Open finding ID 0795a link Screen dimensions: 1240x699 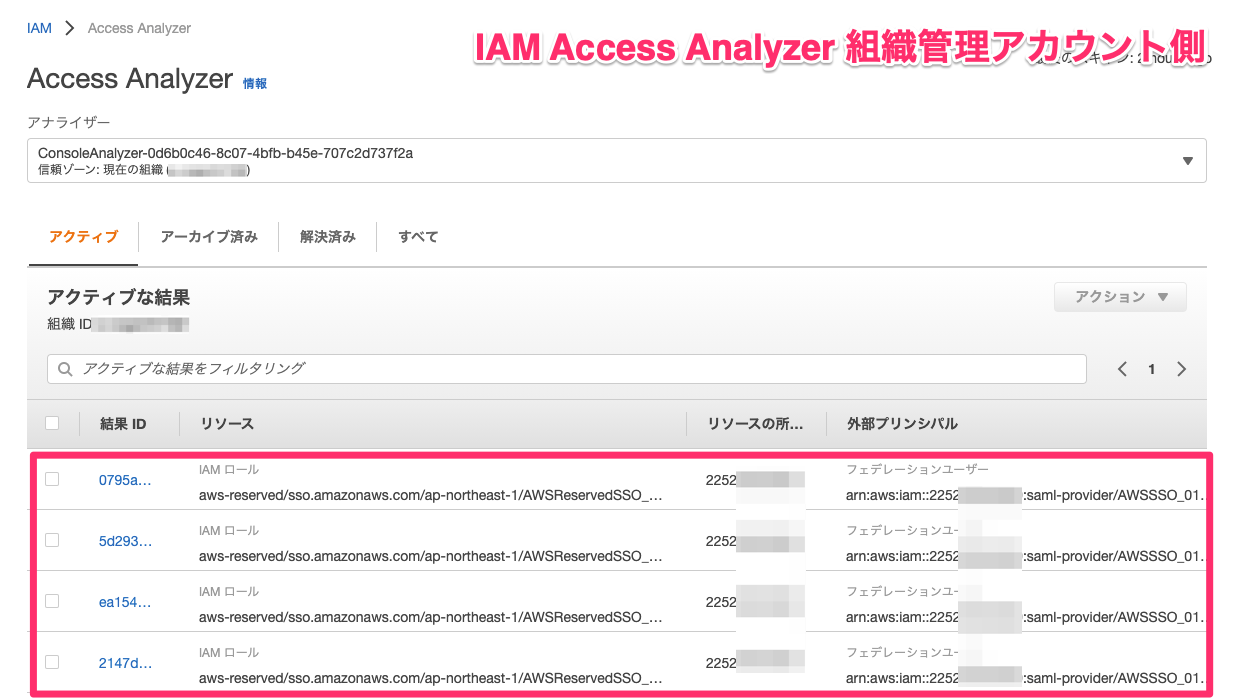(x=125, y=480)
